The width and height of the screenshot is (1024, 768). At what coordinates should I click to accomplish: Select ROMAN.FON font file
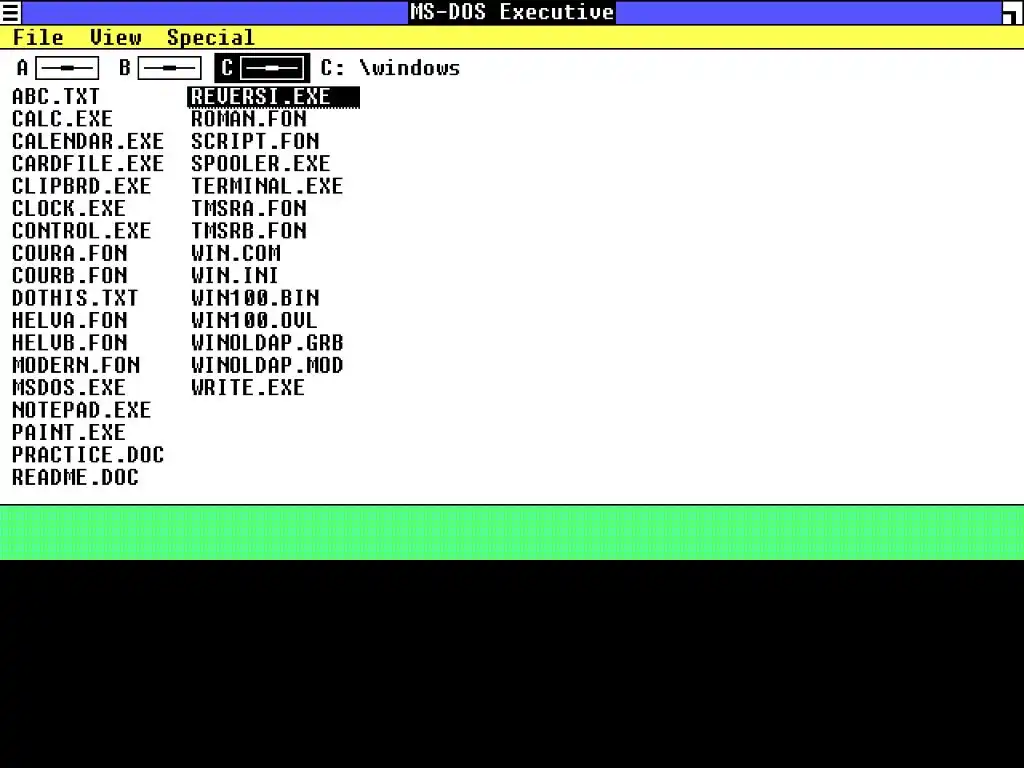click(x=248, y=119)
